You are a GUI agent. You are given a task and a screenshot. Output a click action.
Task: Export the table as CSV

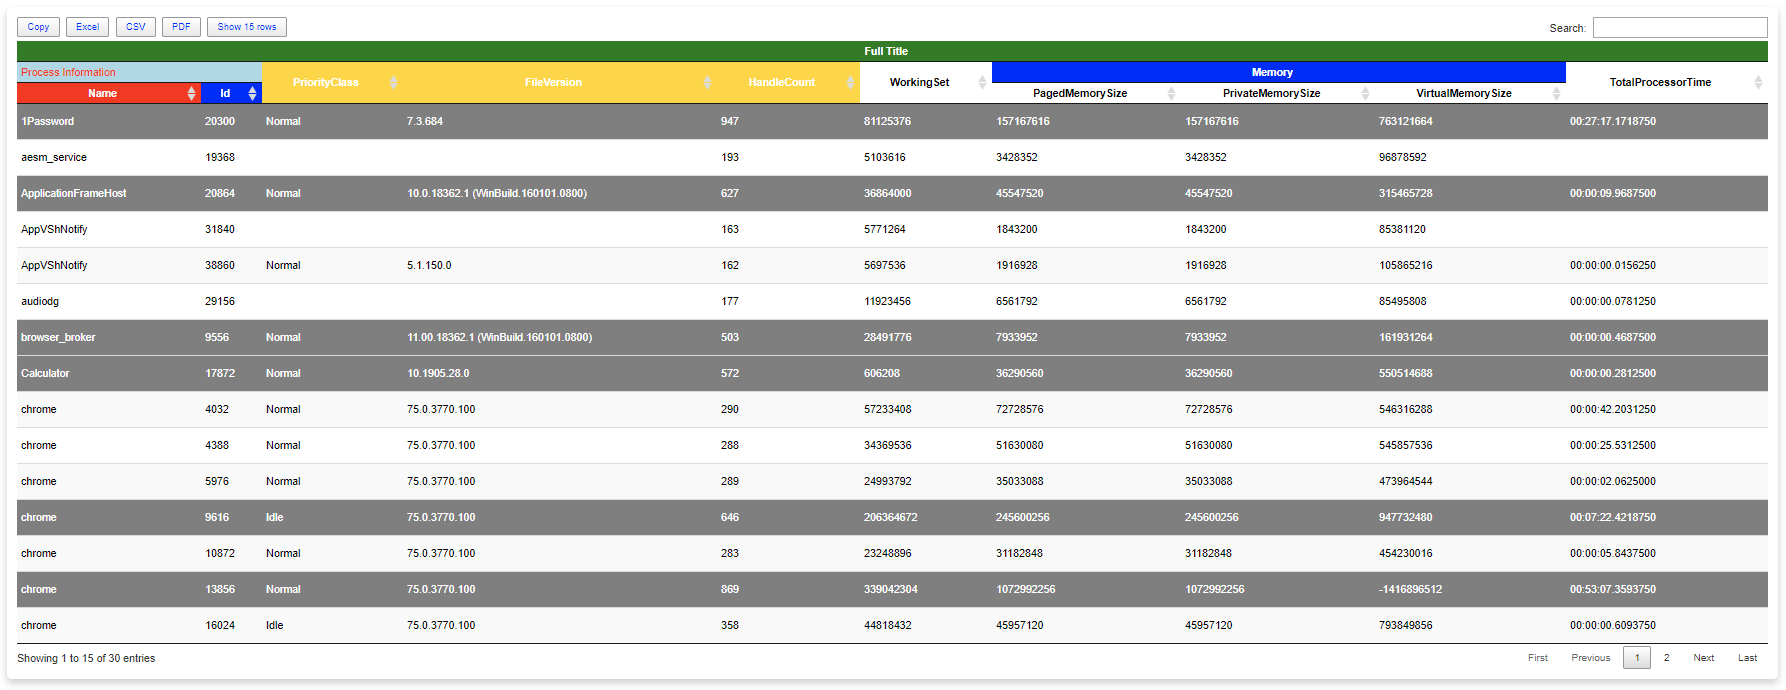(136, 27)
